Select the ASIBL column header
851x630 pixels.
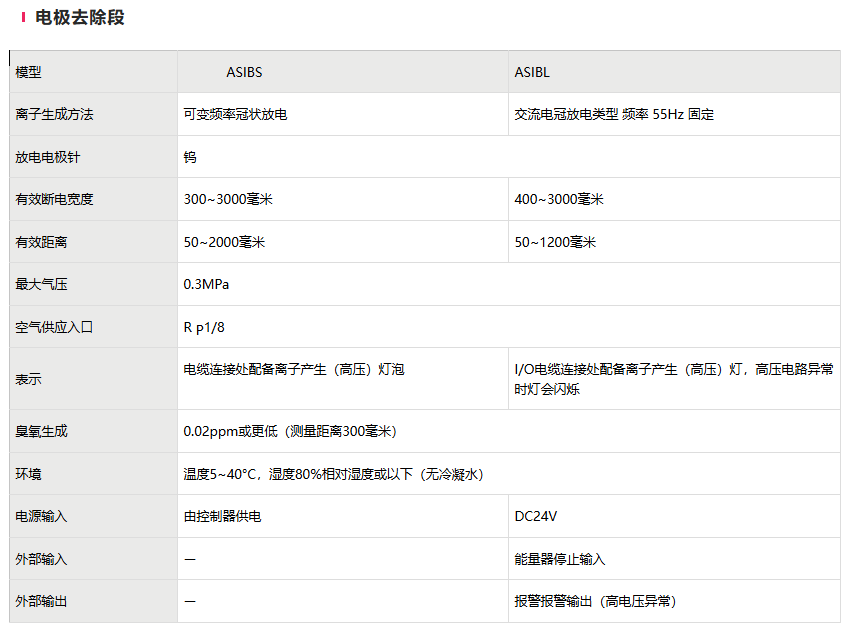click(x=532, y=72)
